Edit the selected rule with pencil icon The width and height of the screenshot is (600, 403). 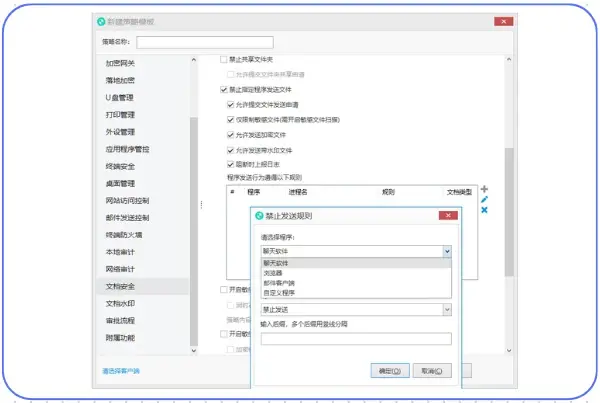click(484, 199)
